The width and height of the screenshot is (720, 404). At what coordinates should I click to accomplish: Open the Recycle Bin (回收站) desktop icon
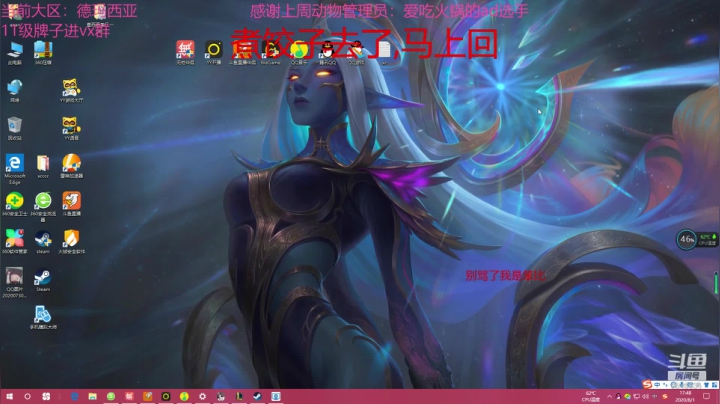point(15,128)
